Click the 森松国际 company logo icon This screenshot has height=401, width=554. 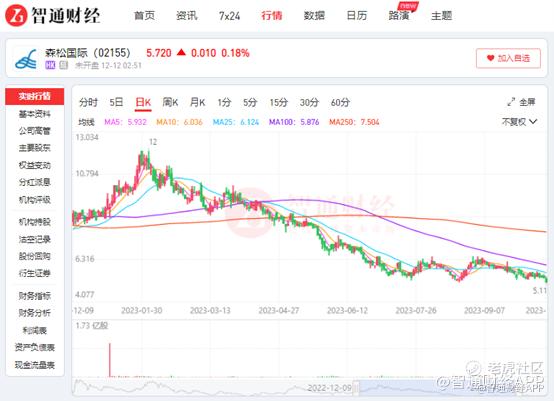(x=26, y=59)
